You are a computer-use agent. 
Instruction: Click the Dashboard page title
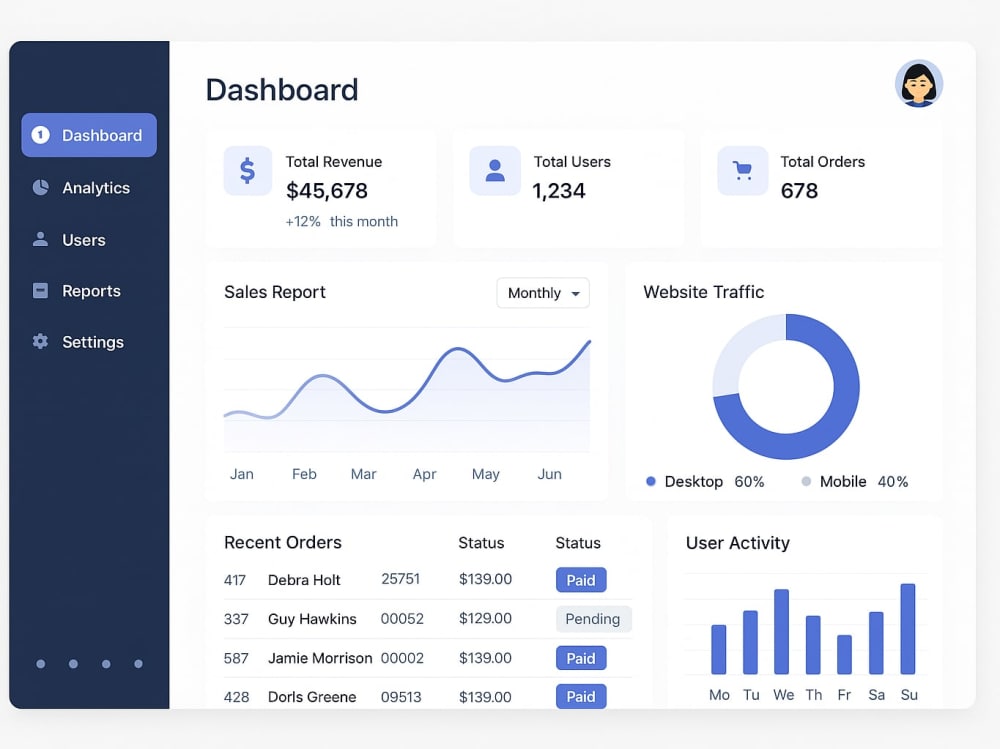click(282, 89)
